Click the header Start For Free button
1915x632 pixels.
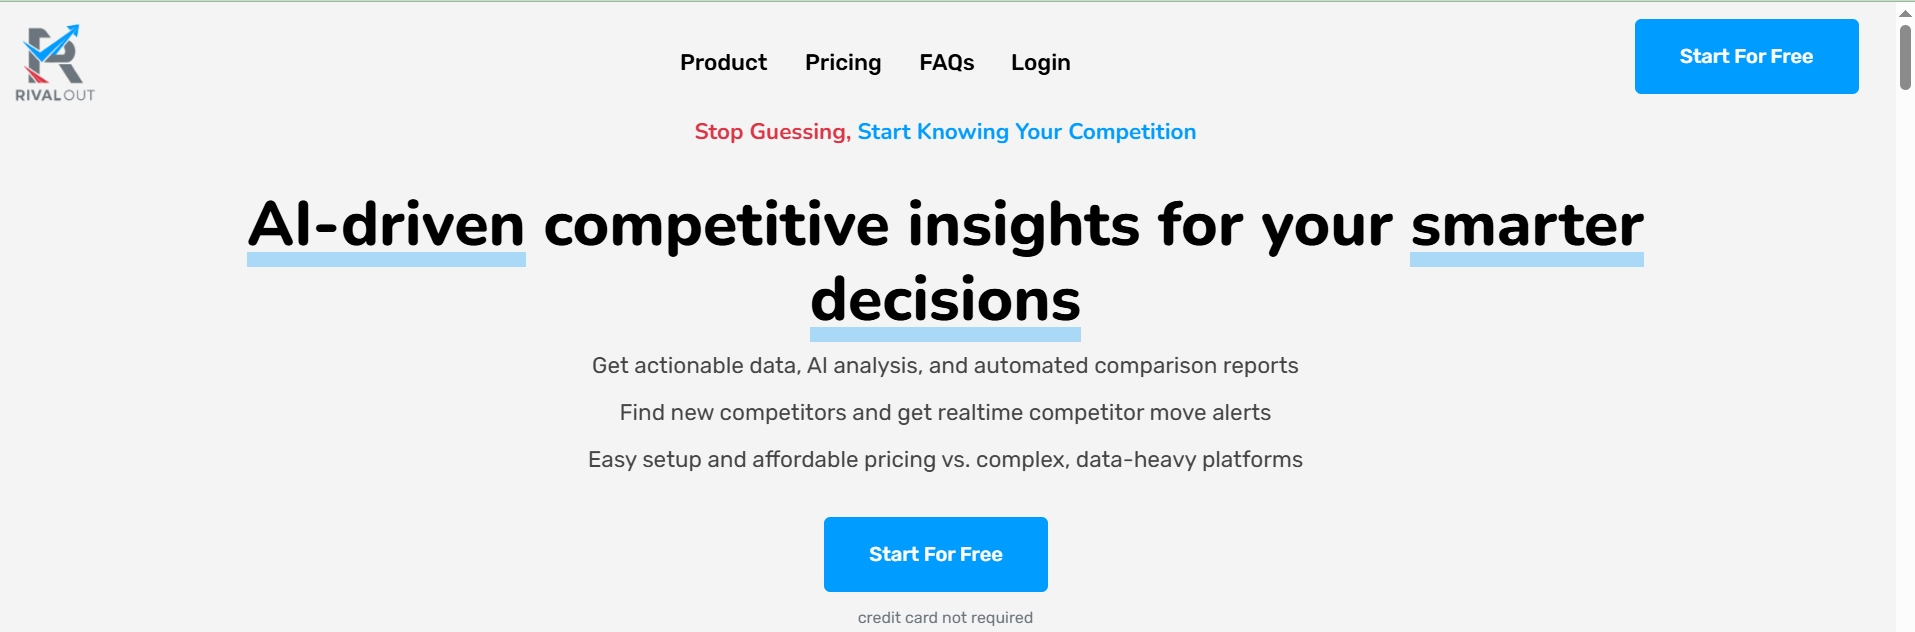click(1746, 56)
